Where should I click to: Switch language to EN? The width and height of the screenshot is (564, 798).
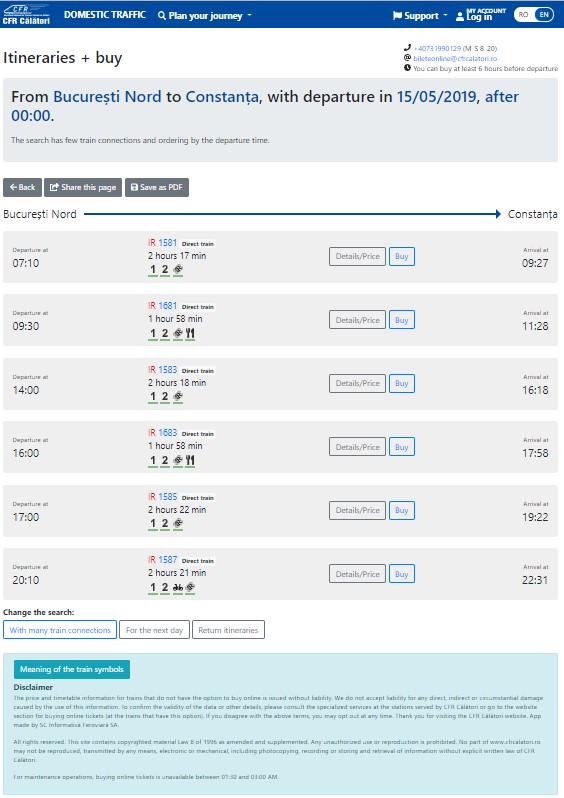pos(544,15)
